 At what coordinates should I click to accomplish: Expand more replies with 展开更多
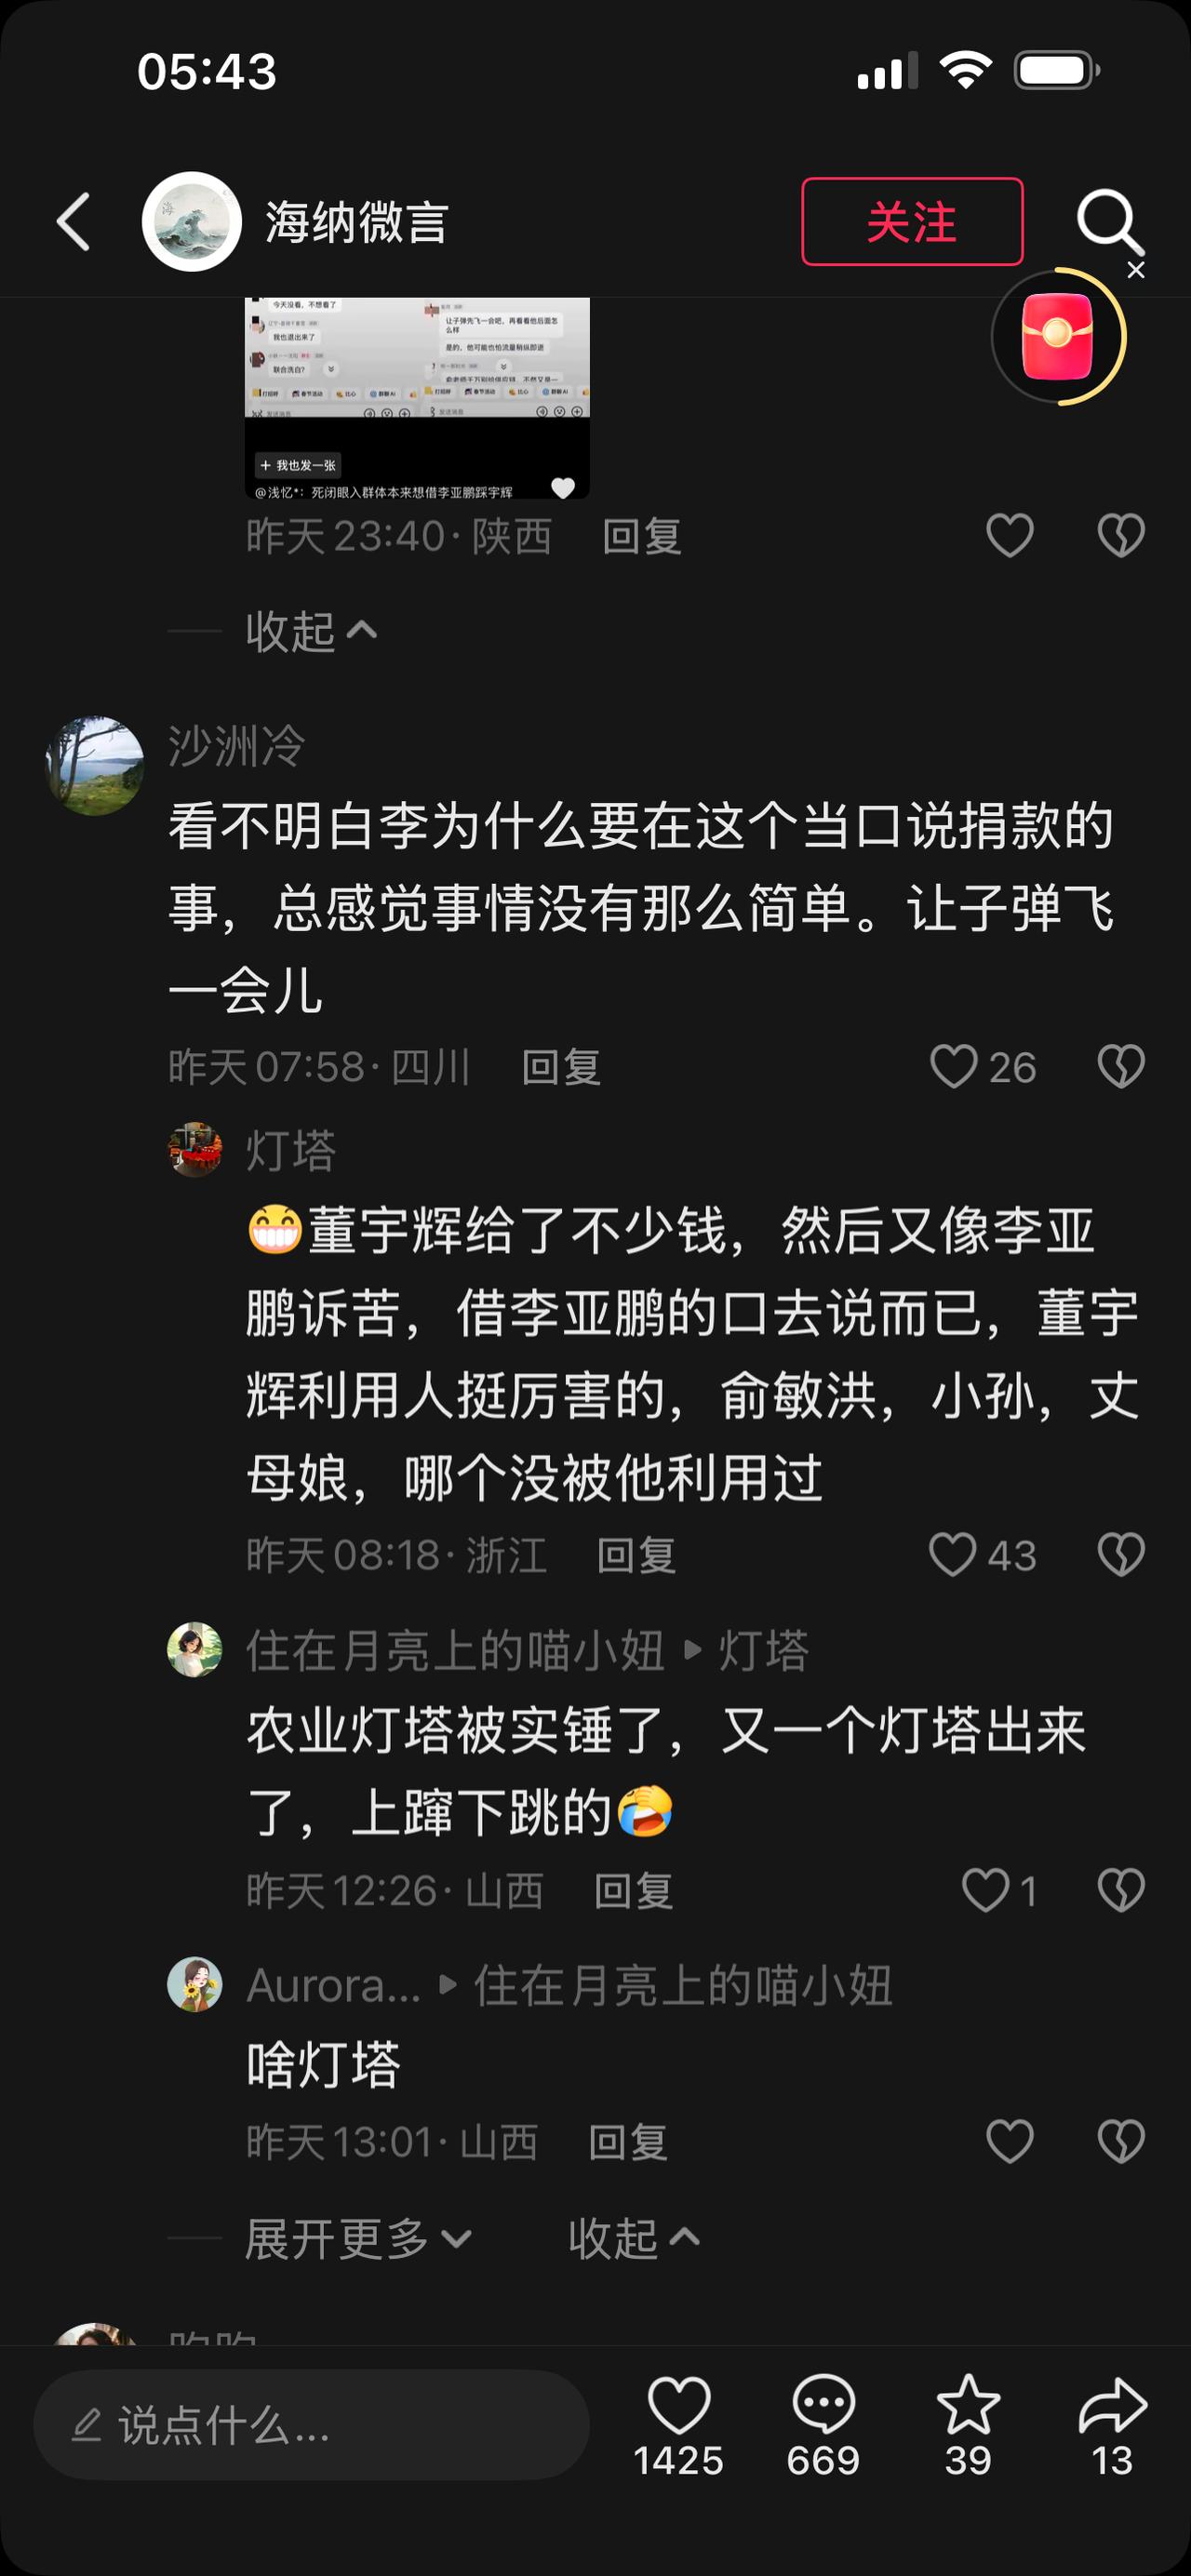(x=358, y=2238)
